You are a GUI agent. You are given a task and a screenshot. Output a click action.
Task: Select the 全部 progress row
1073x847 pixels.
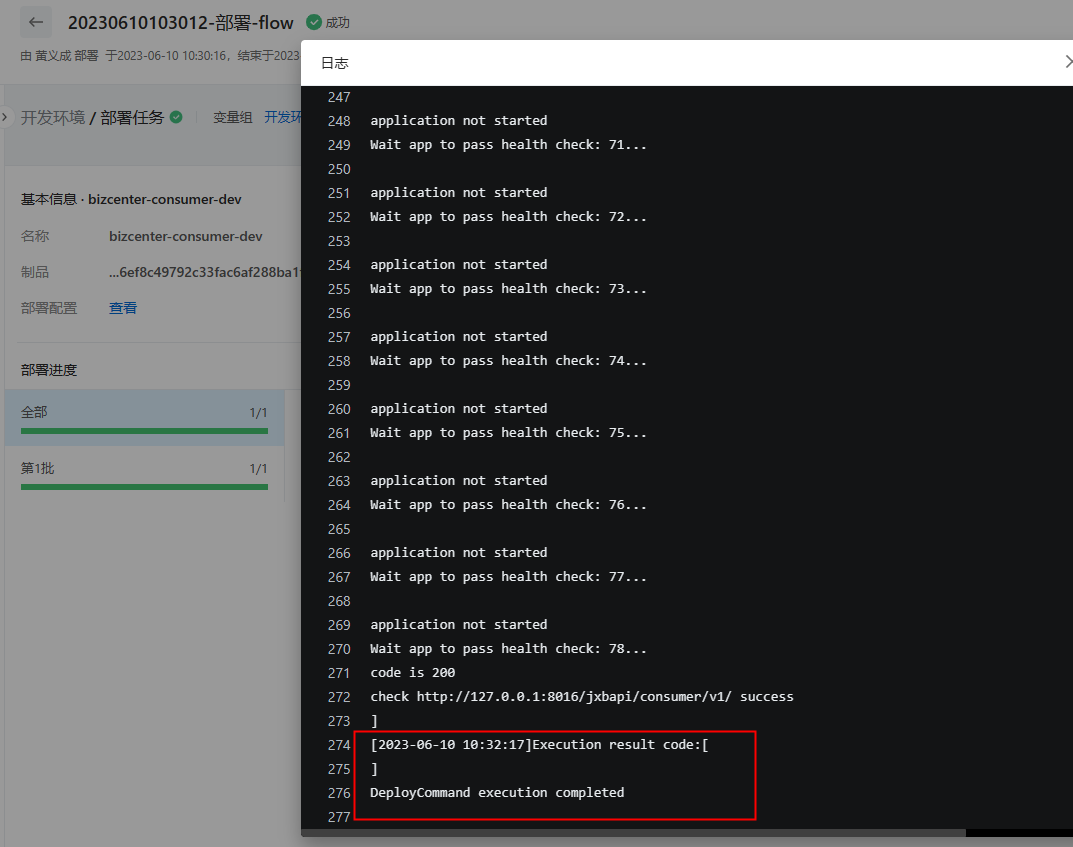[144, 417]
